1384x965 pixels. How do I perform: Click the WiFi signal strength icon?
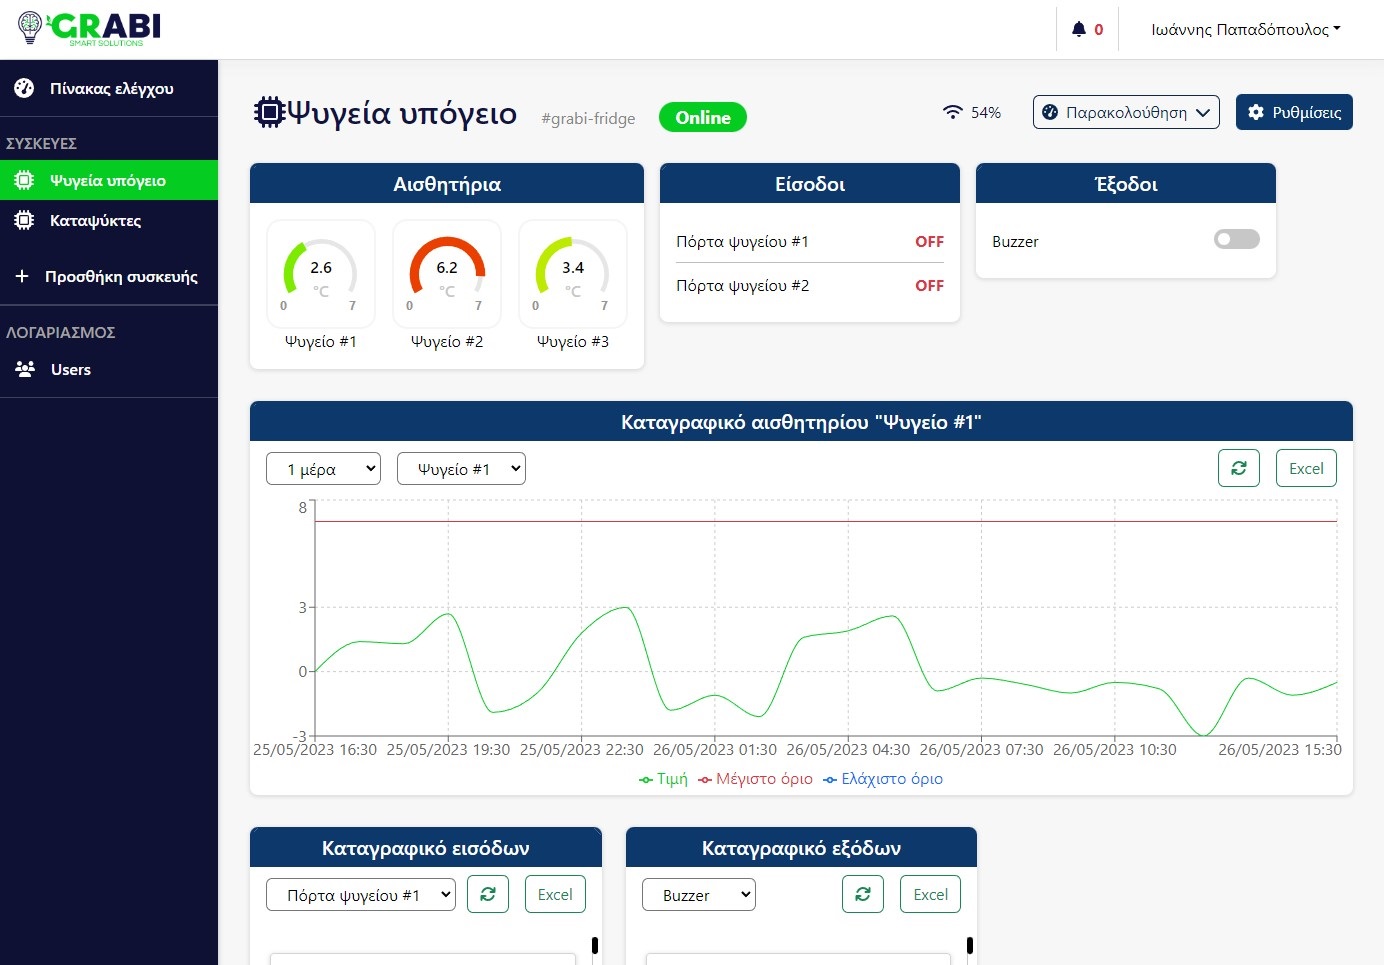953,112
